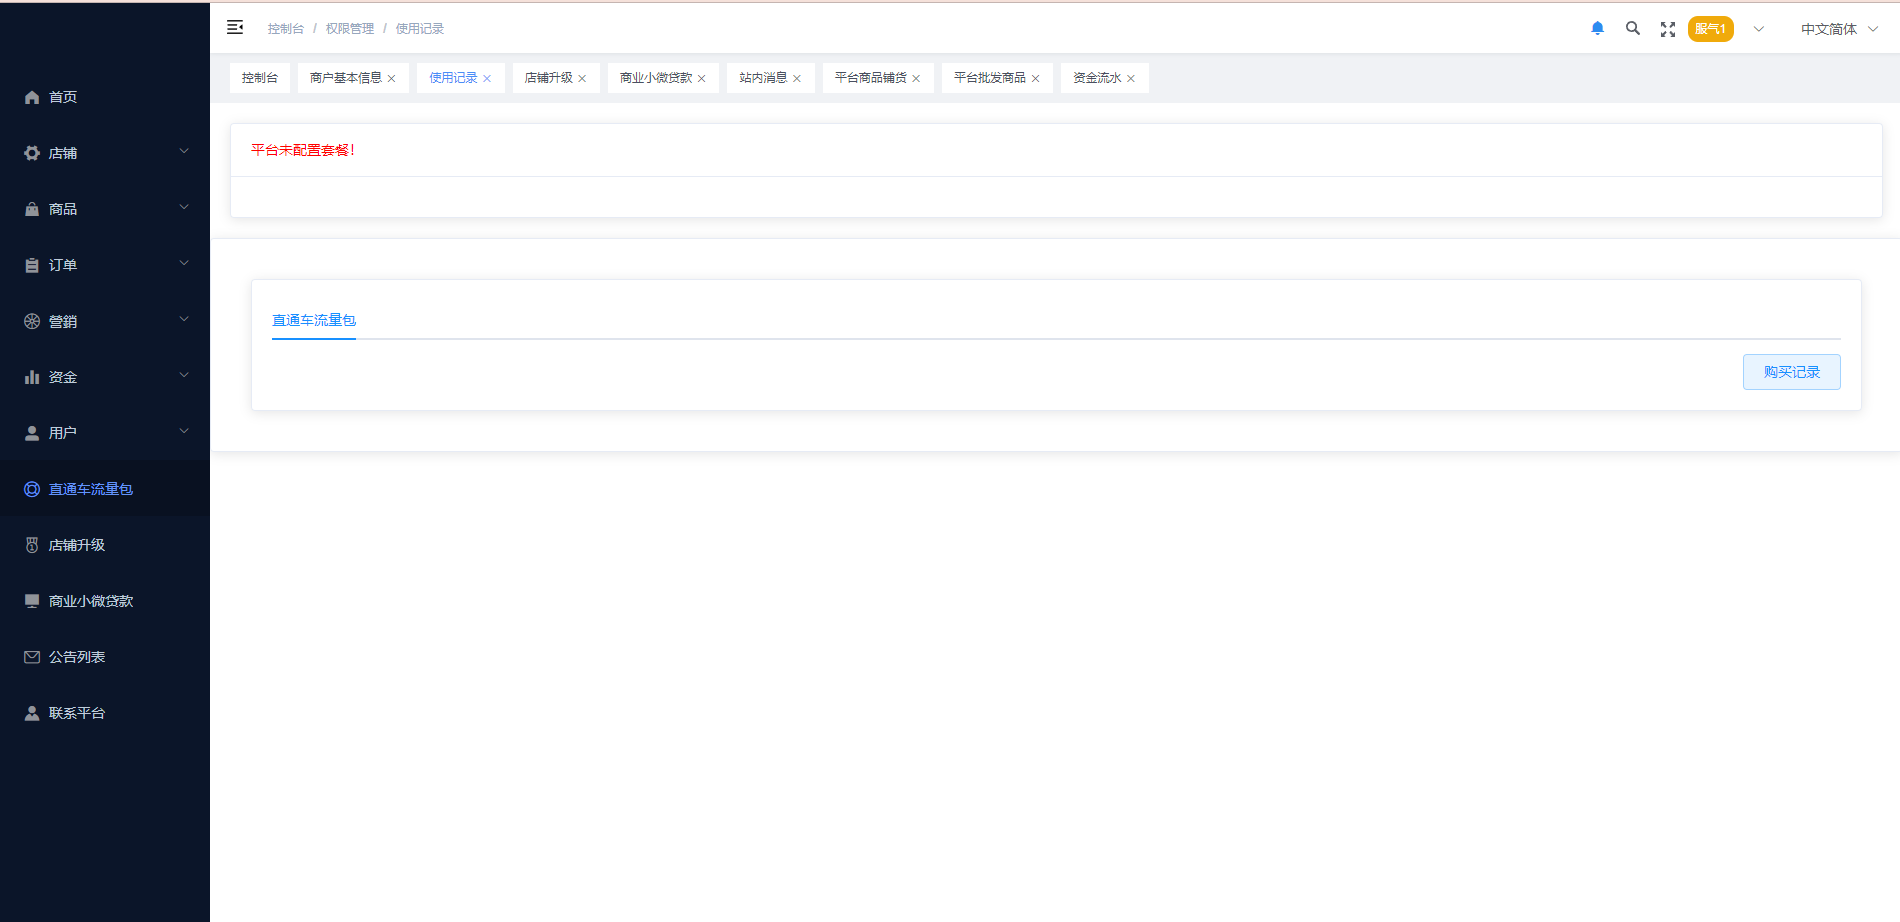Switch to the 站内消息 tab
This screenshot has height=922, width=1900.
[x=762, y=78]
